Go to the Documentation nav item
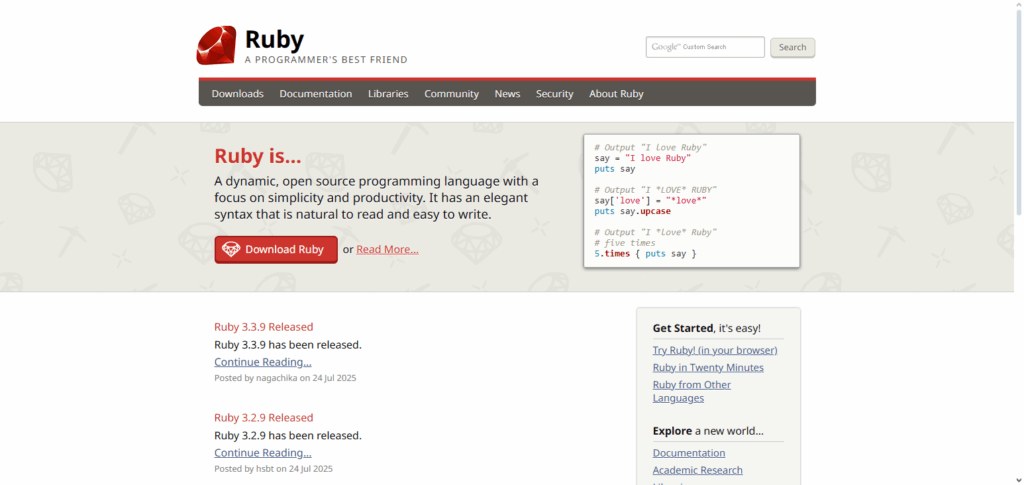The height and width of the screenshot is (485, 1024). coord(315,94)
